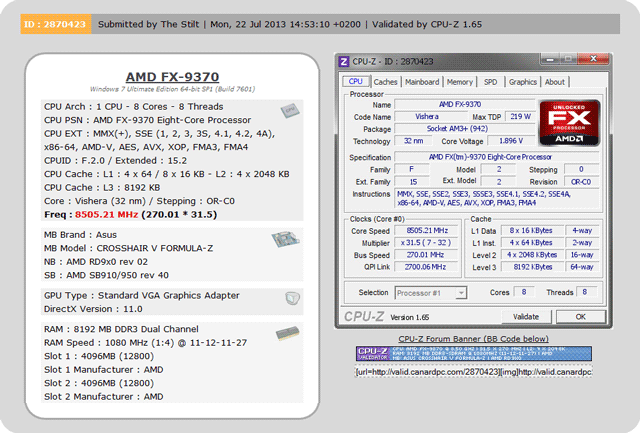Click the Submitted by The Stilt header text

click(149, 24)
